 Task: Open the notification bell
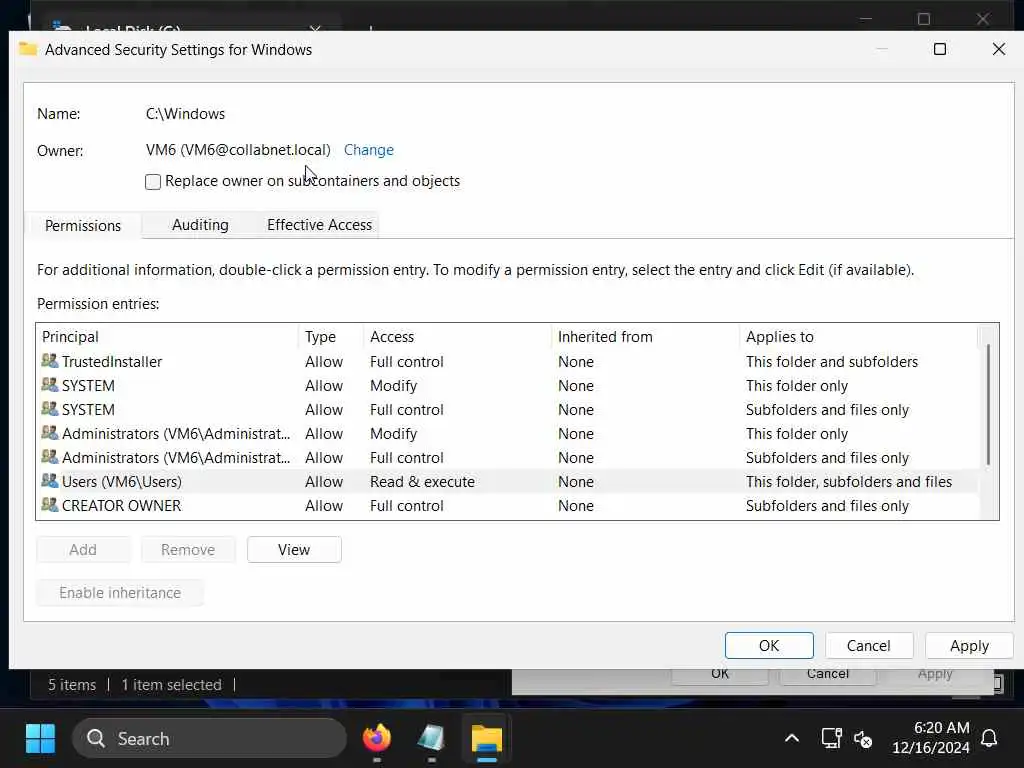[x=989, y=739]
